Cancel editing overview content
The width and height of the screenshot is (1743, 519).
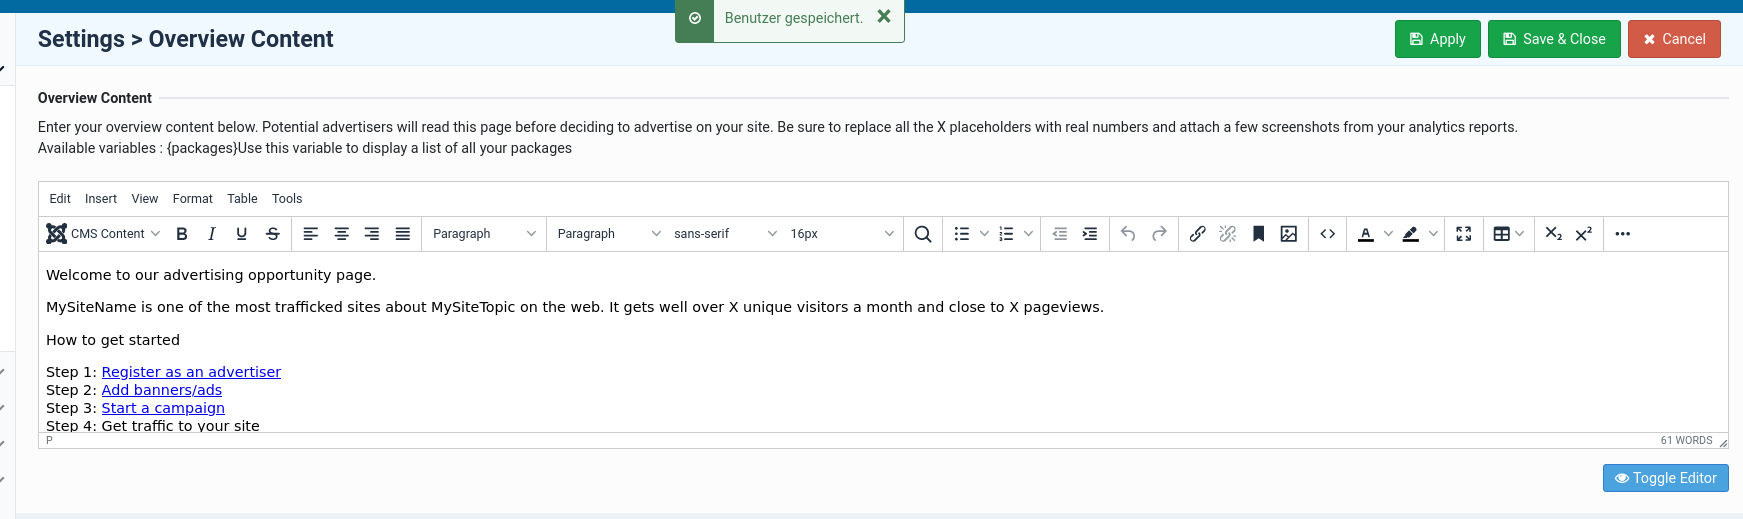tap(1674, 39)
